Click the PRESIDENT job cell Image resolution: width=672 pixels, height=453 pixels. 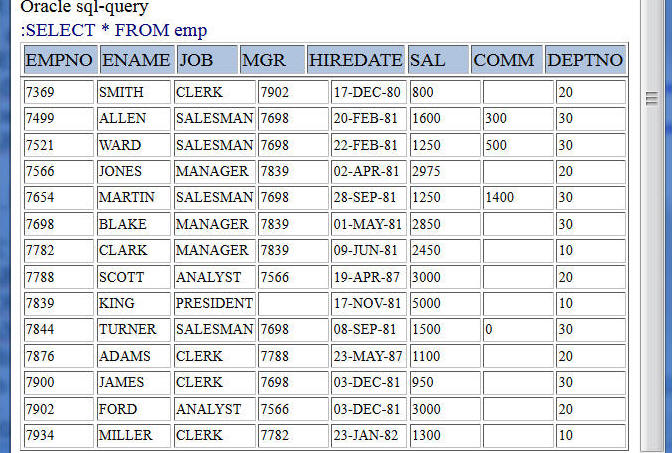pos(214,303)
